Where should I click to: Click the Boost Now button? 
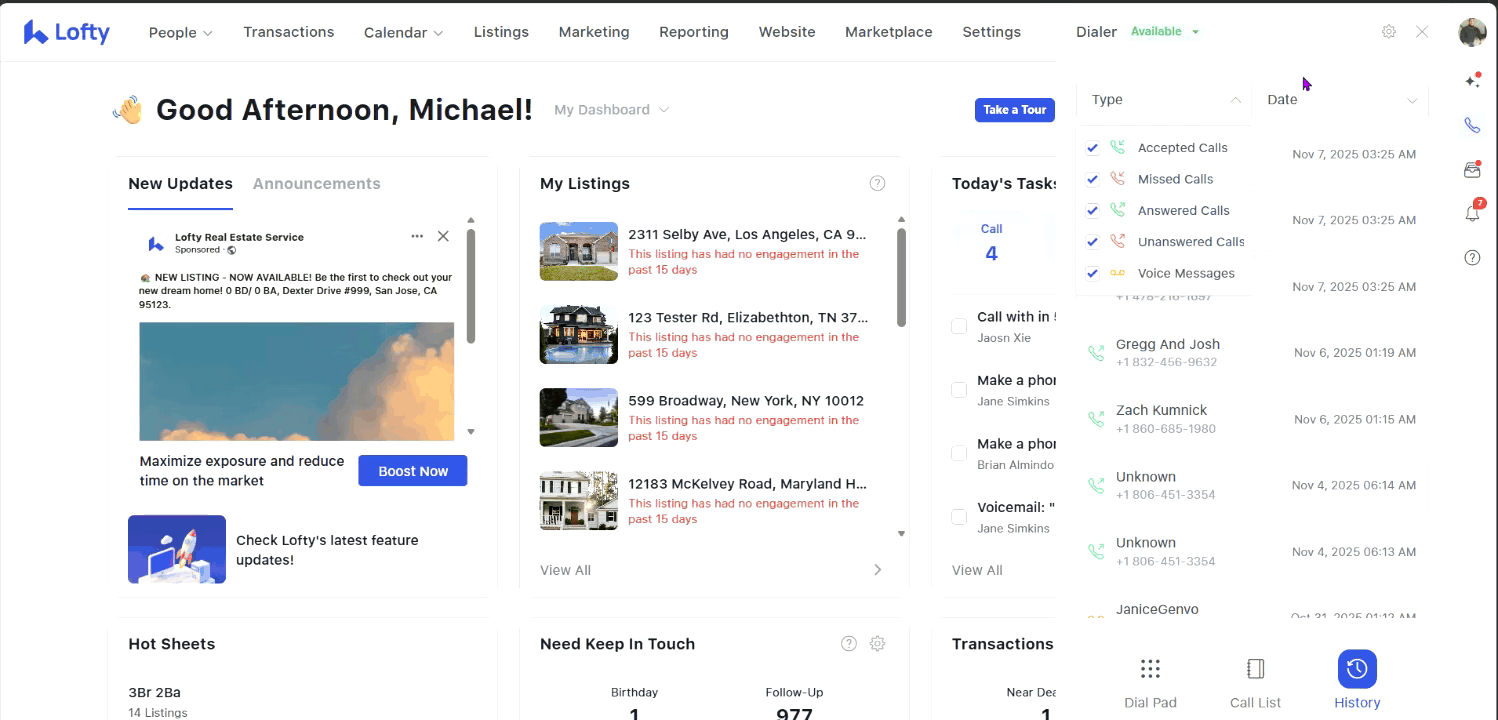click(x=412, y=471)
